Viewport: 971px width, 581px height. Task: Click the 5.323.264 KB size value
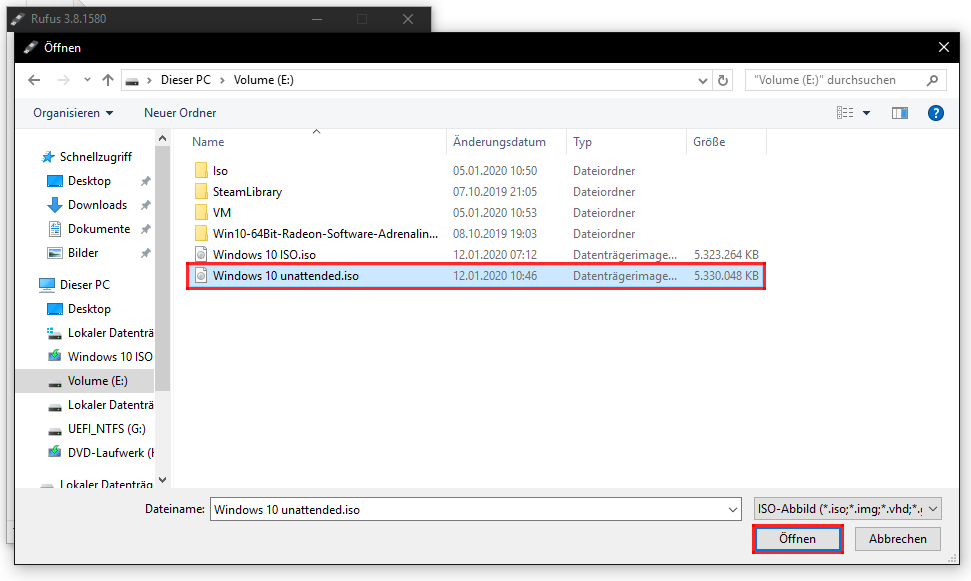click(x=726, y=255)
